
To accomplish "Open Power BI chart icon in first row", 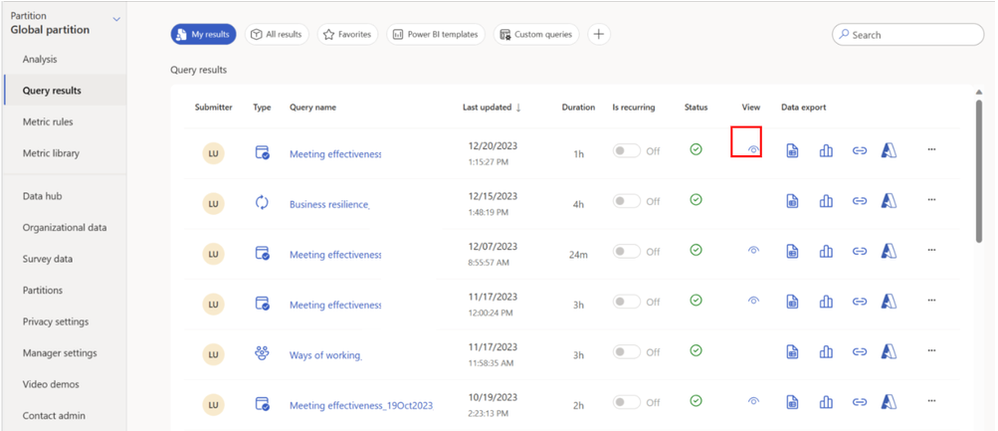I will [x=826, y=150].
